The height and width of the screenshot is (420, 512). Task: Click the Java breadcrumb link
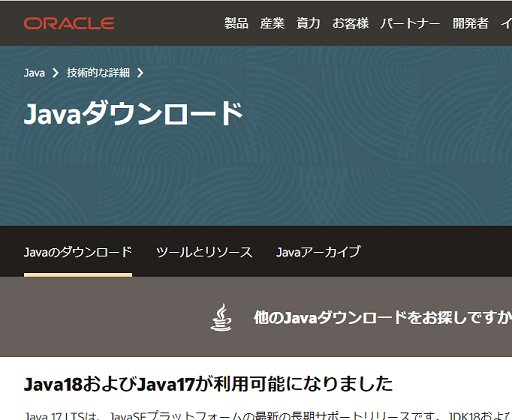34,73
